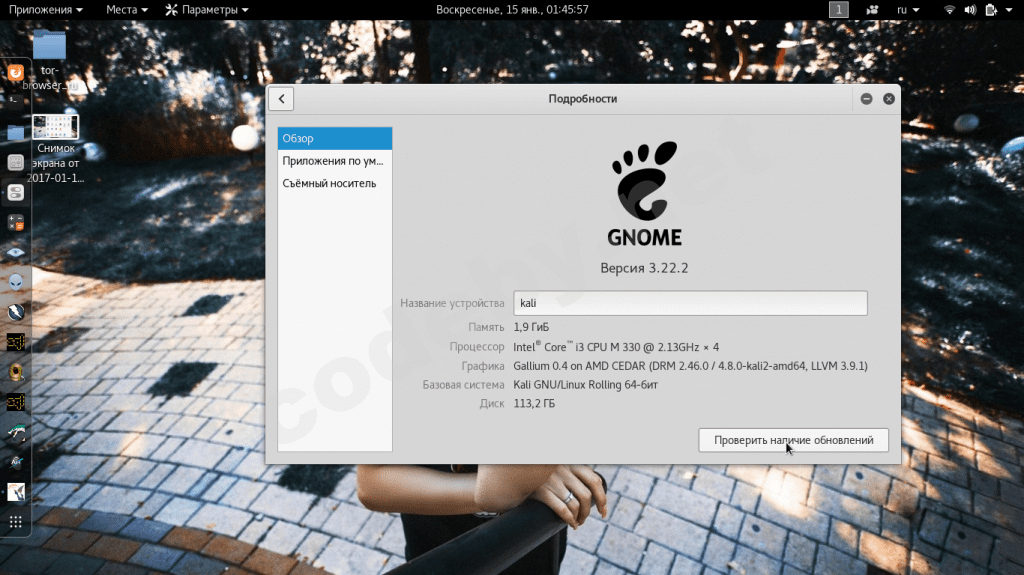Select the tor-browser_ru folder on the desktop
The image size is (1024, 575).
click(x=50, y=60)
